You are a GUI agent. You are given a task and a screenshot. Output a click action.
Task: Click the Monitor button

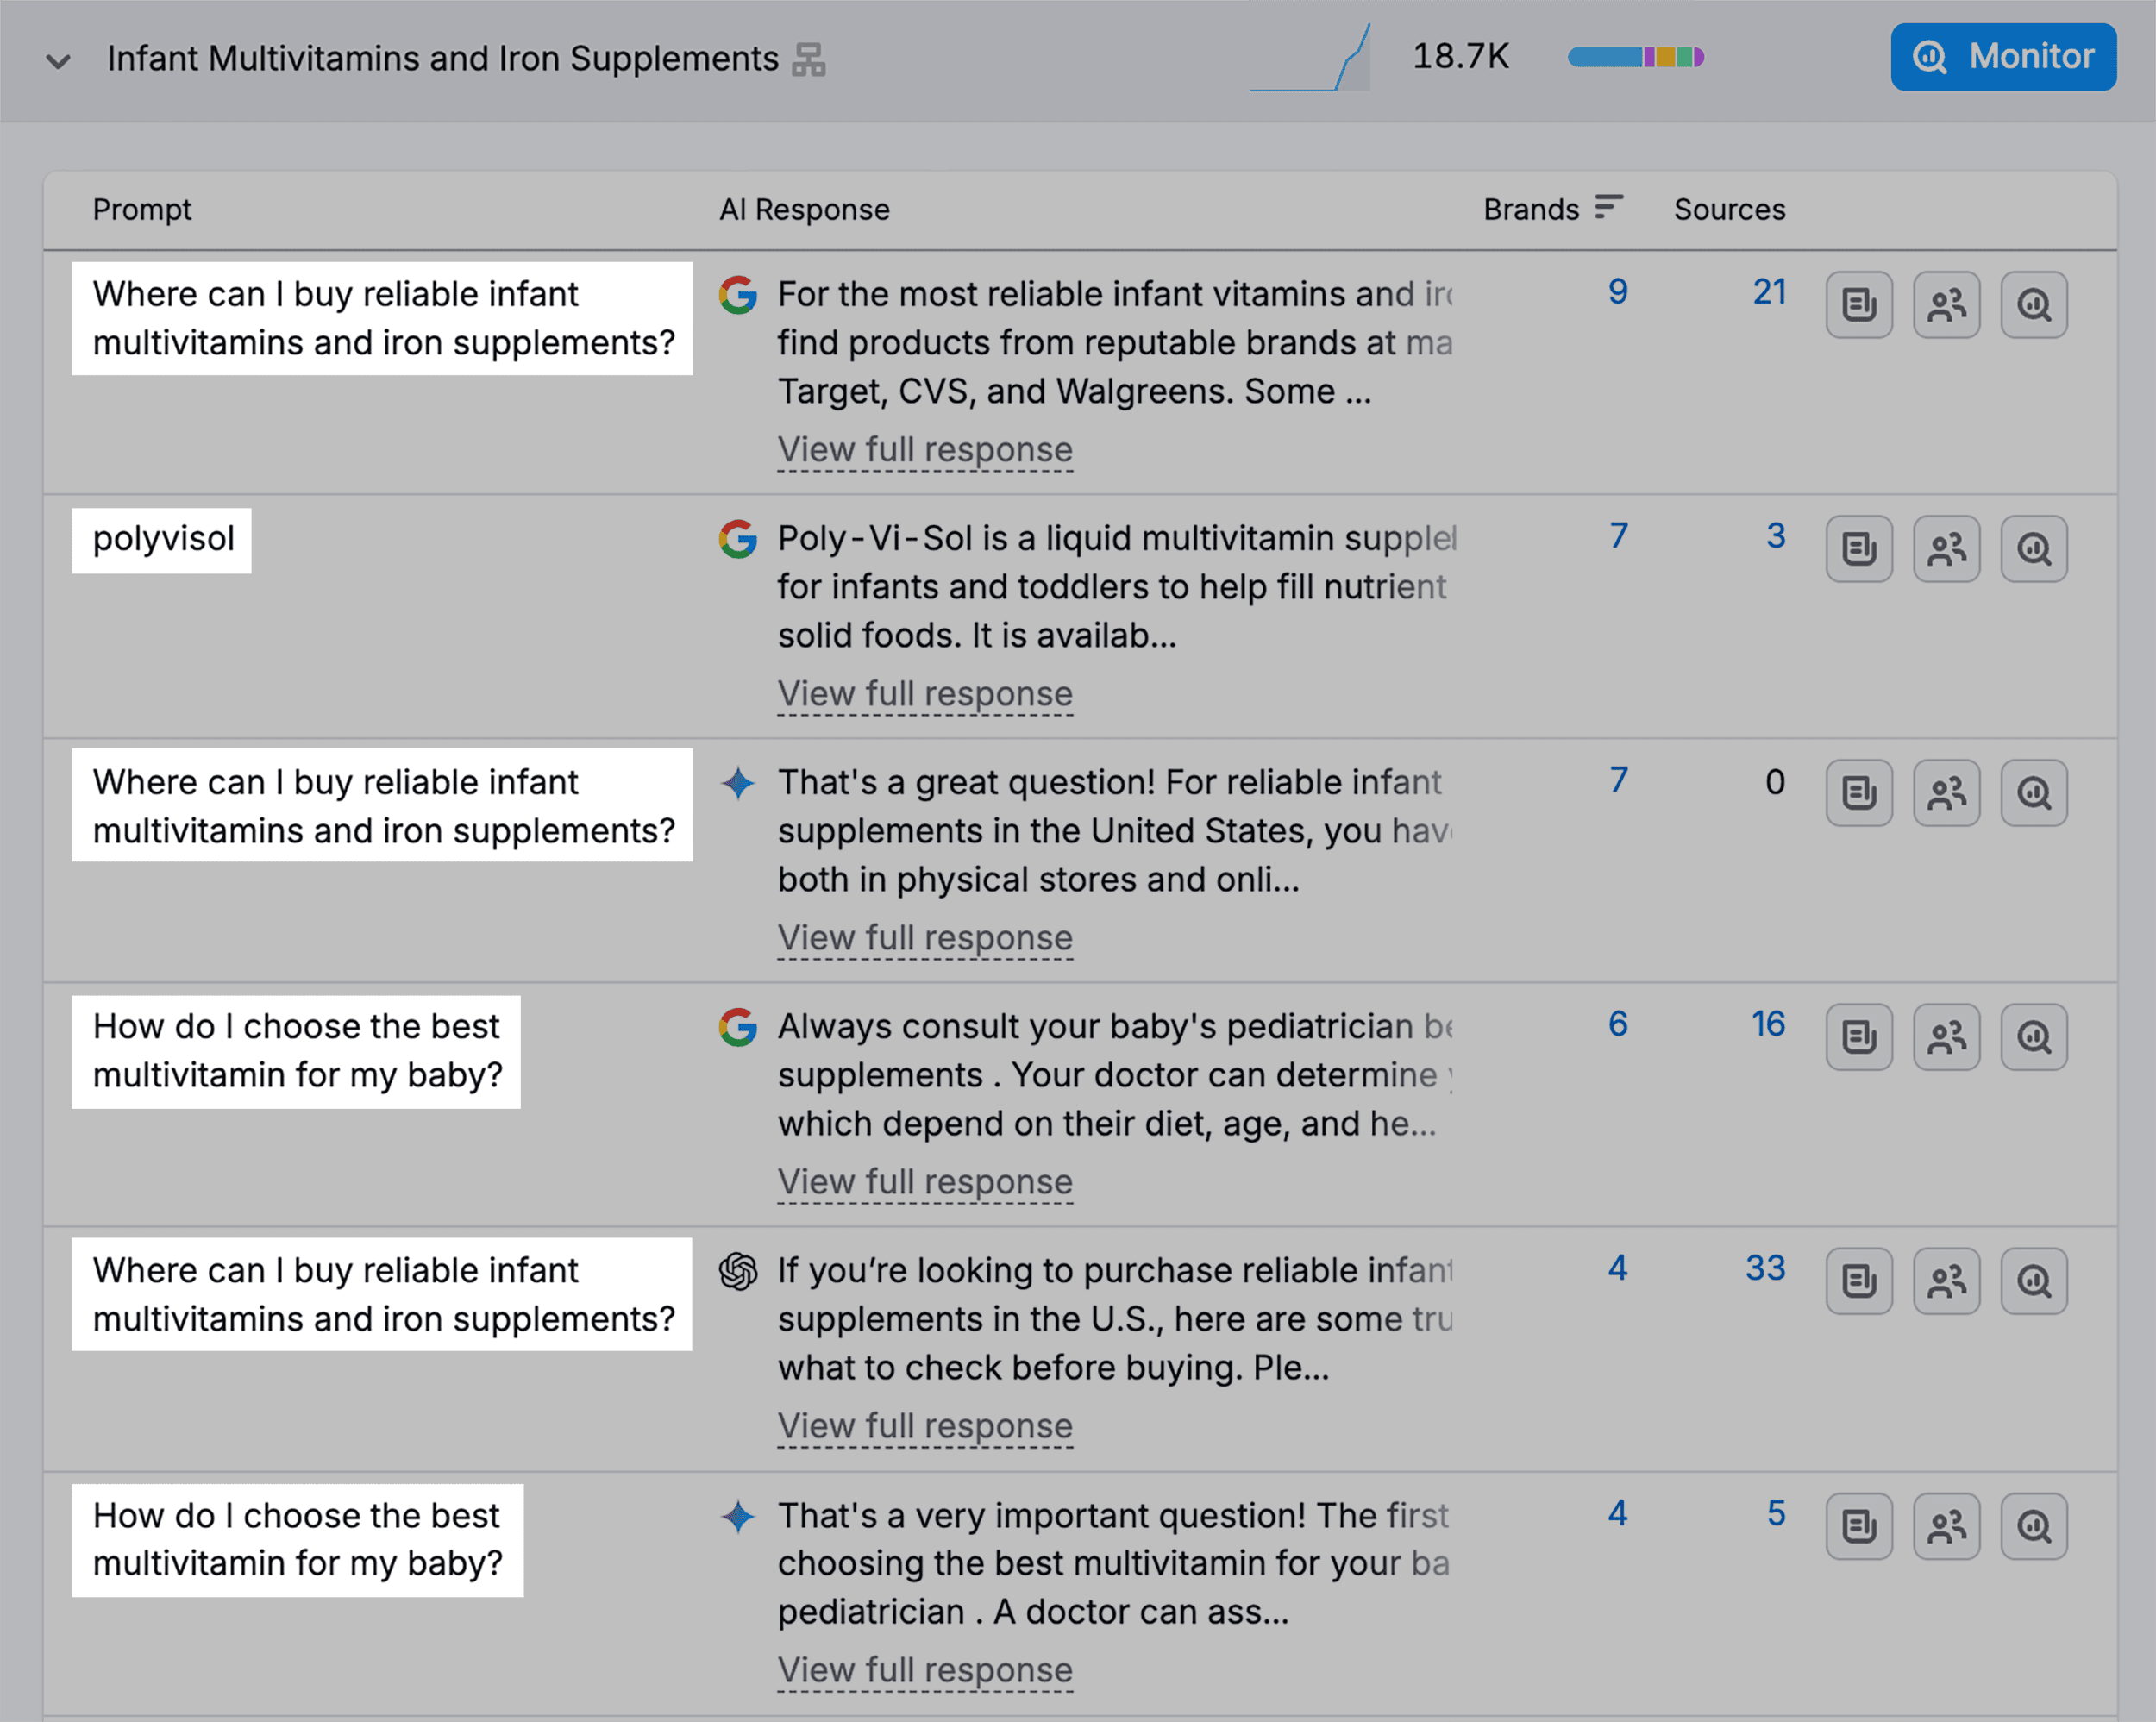[x=2003, y=57]
